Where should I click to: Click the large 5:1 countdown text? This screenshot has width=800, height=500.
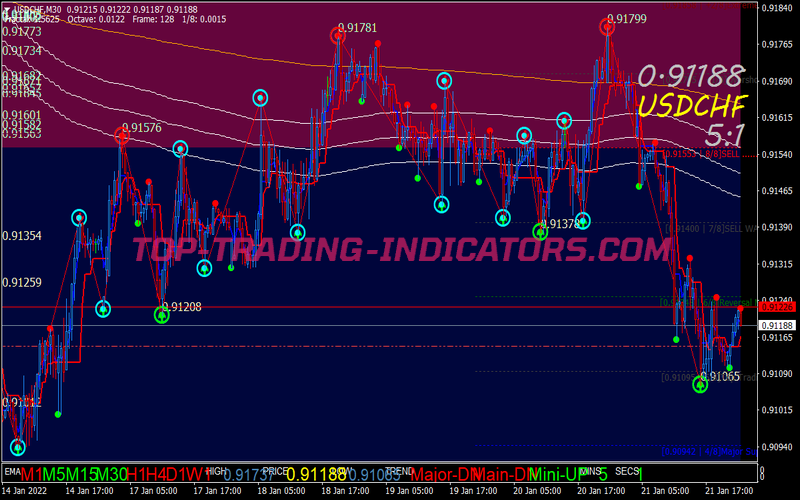click(x=724, y=136)
